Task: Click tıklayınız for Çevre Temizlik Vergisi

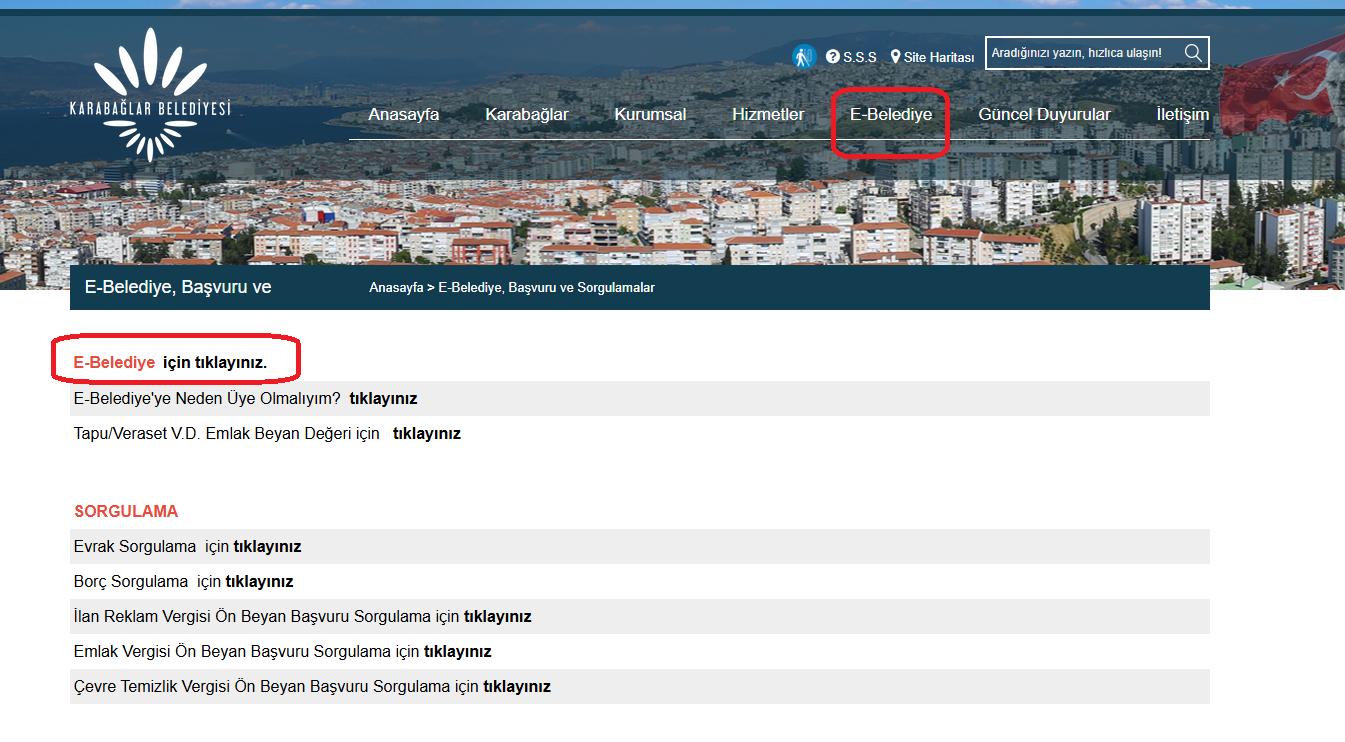Action: pyautogui.click(x=517, y=687)
